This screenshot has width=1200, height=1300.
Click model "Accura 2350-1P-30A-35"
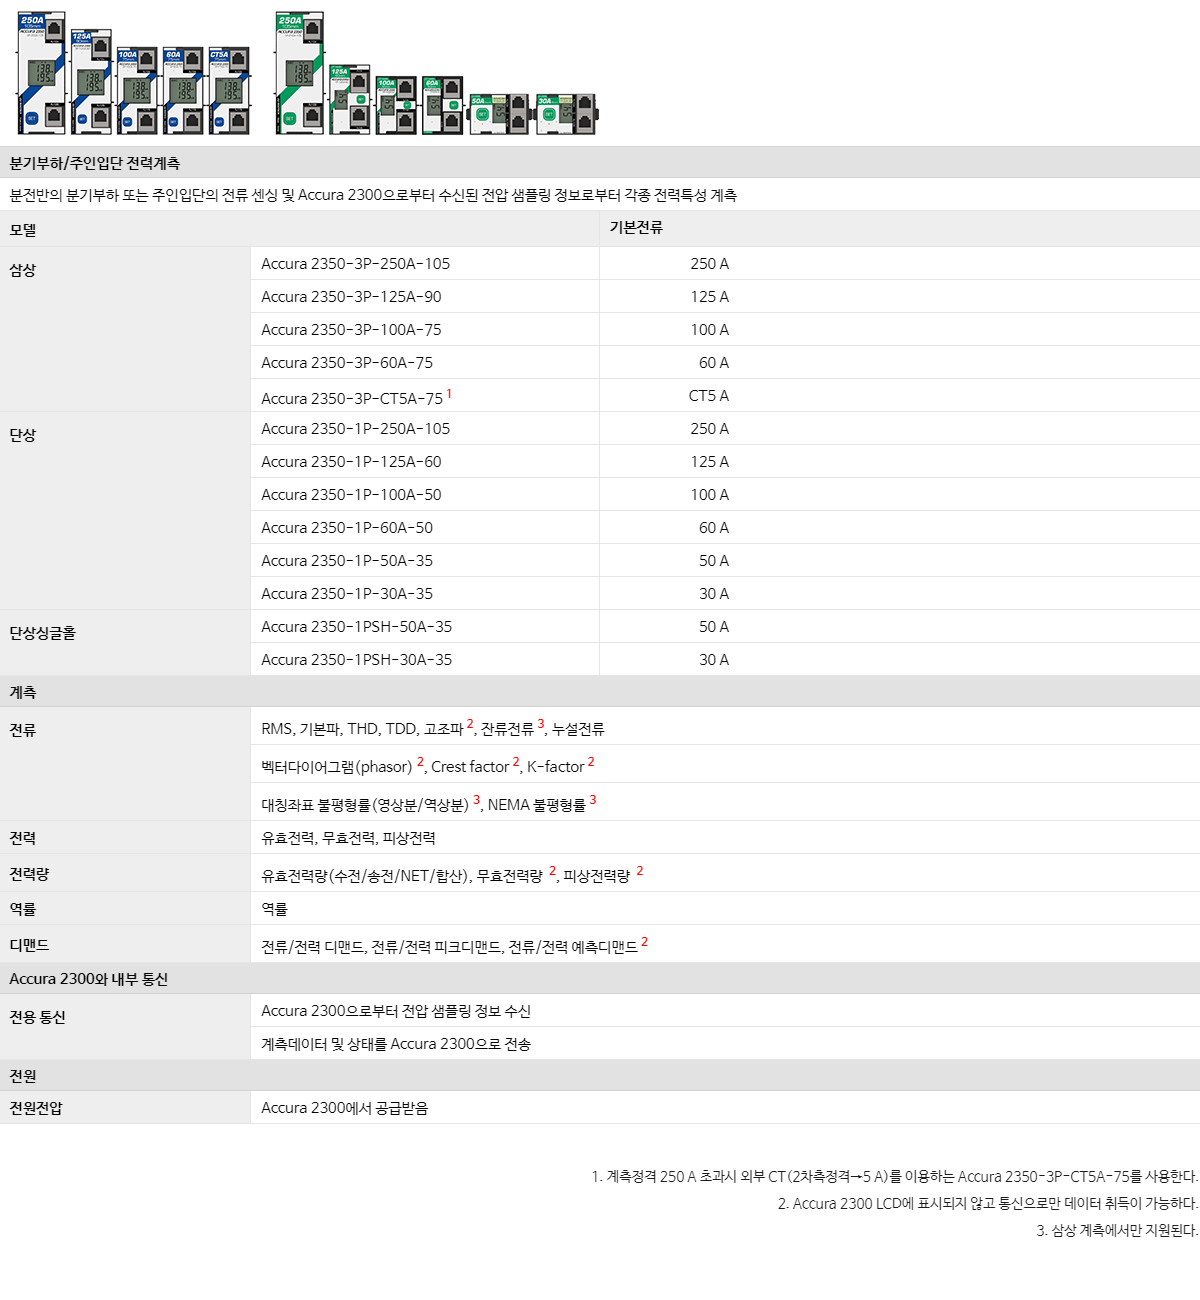point(347,594)
